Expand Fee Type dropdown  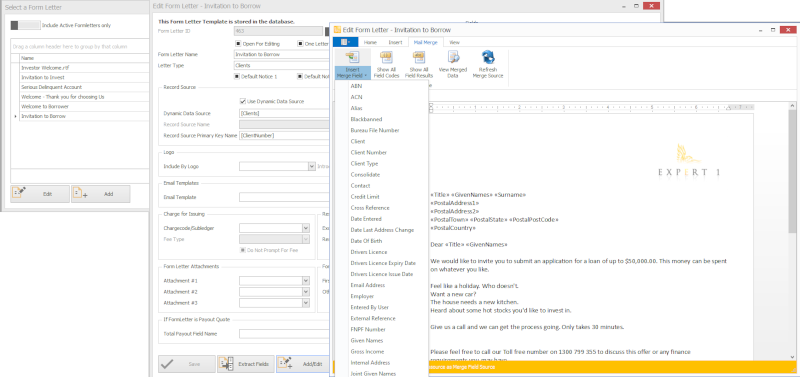(306, 239)
